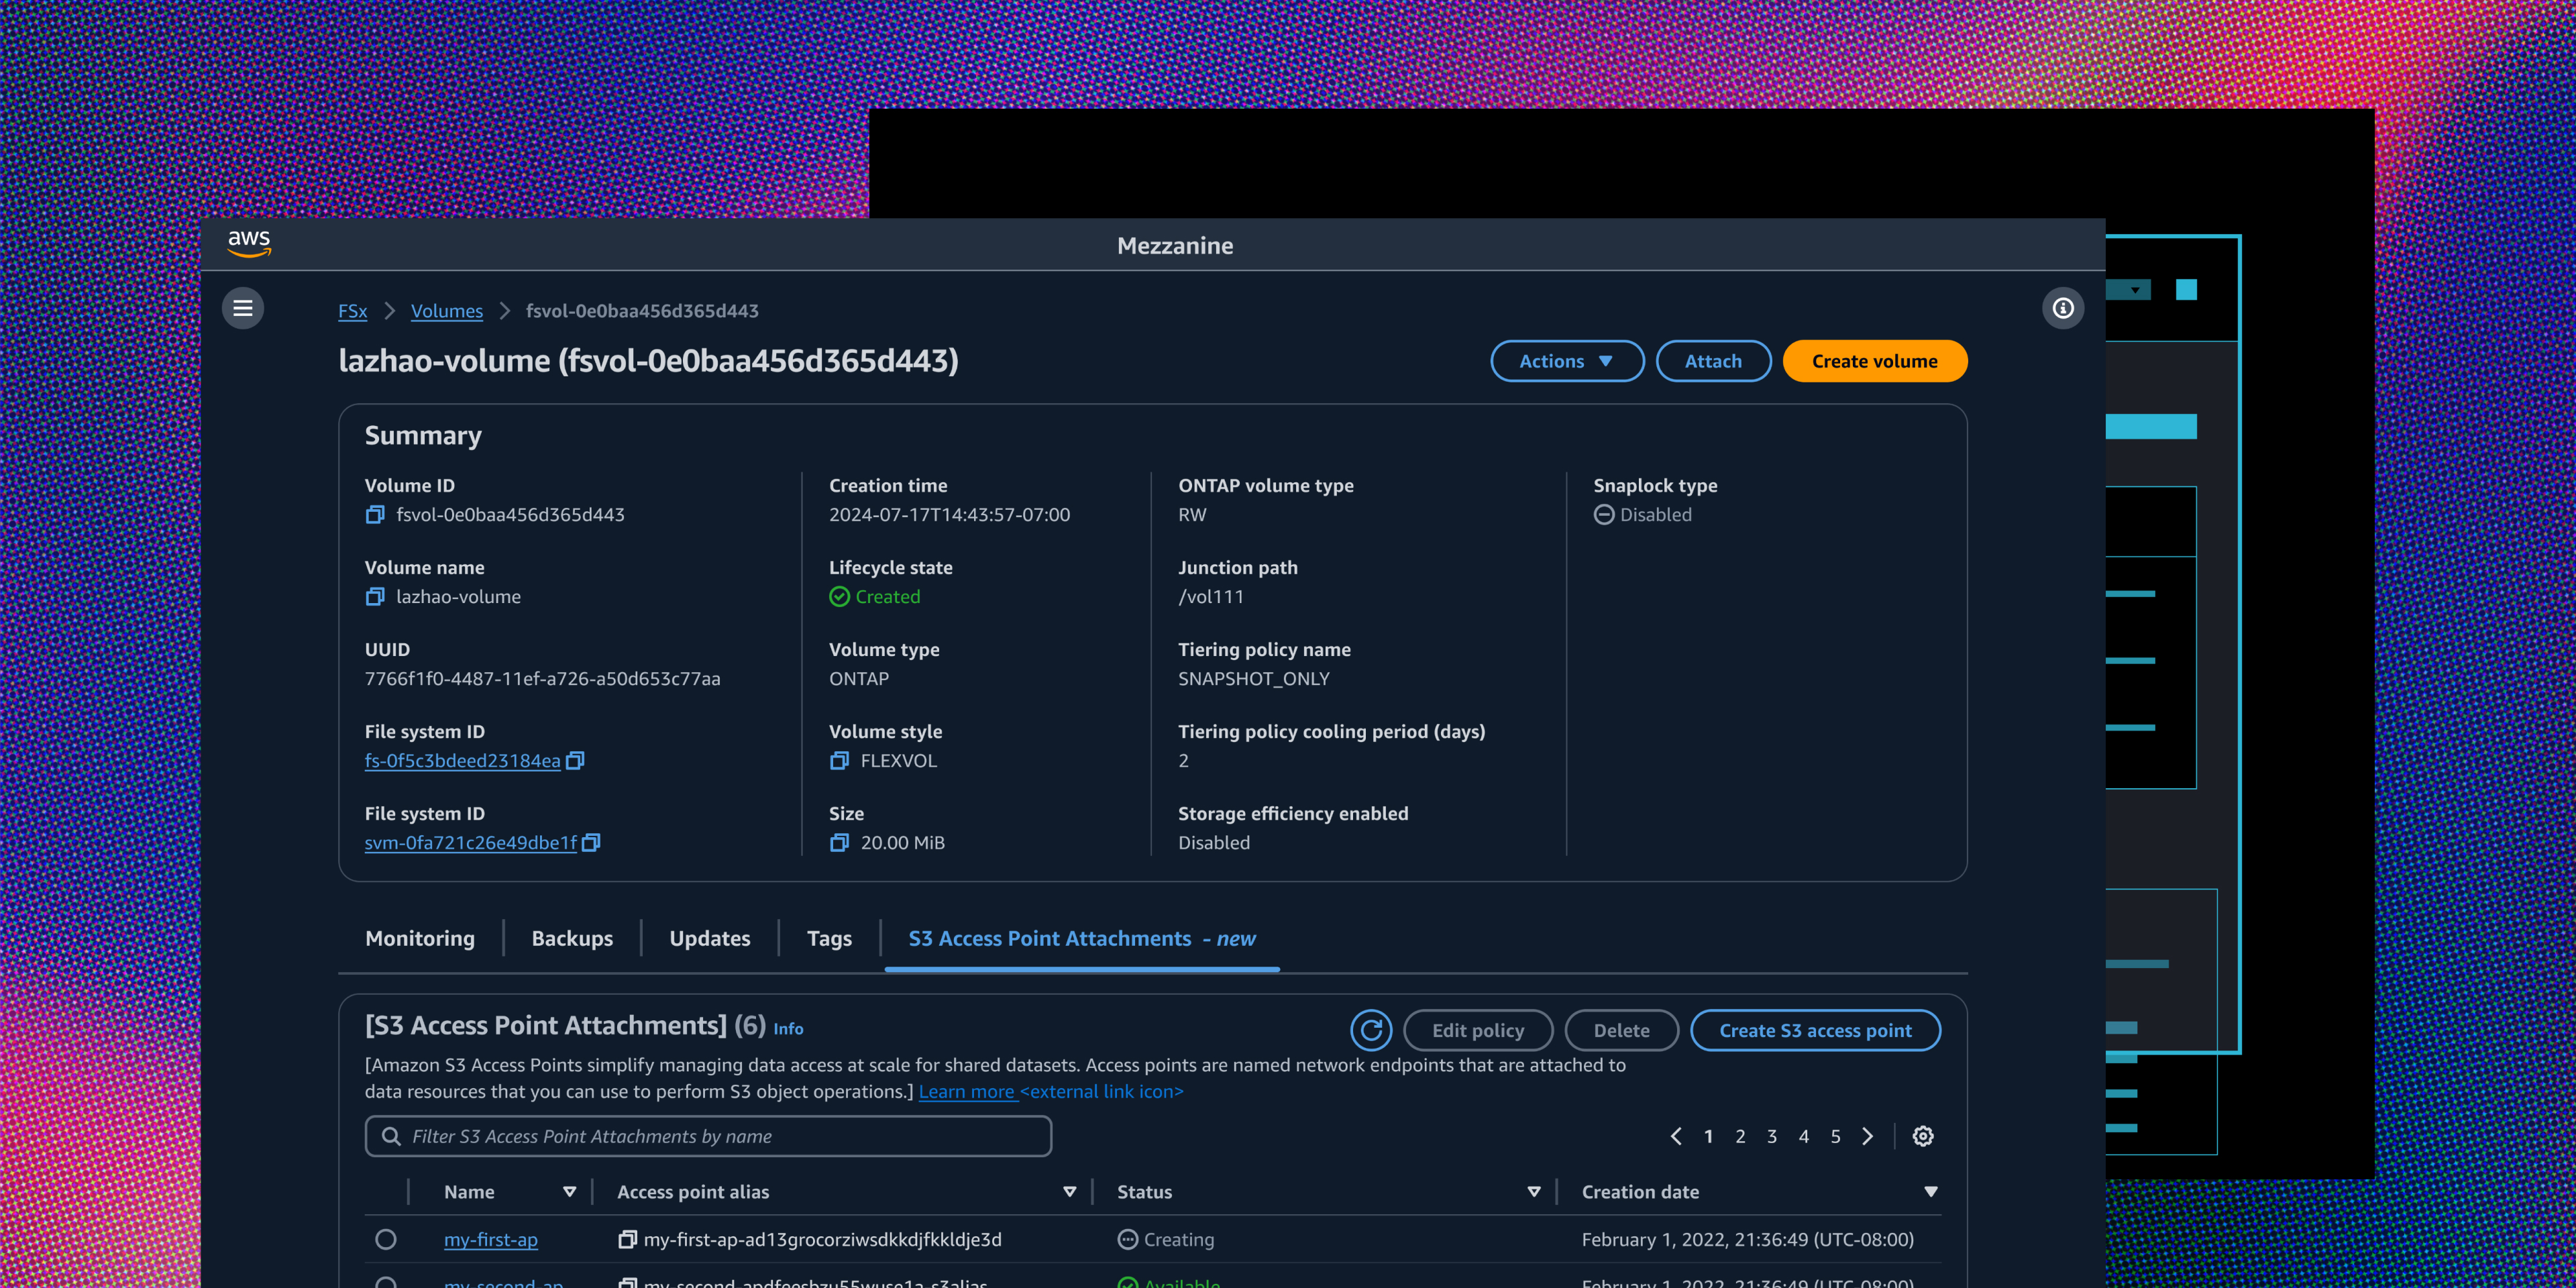Sort by Name column
The width and height of the screenshot is (2576, 1288).
[x=569, y=1191]
